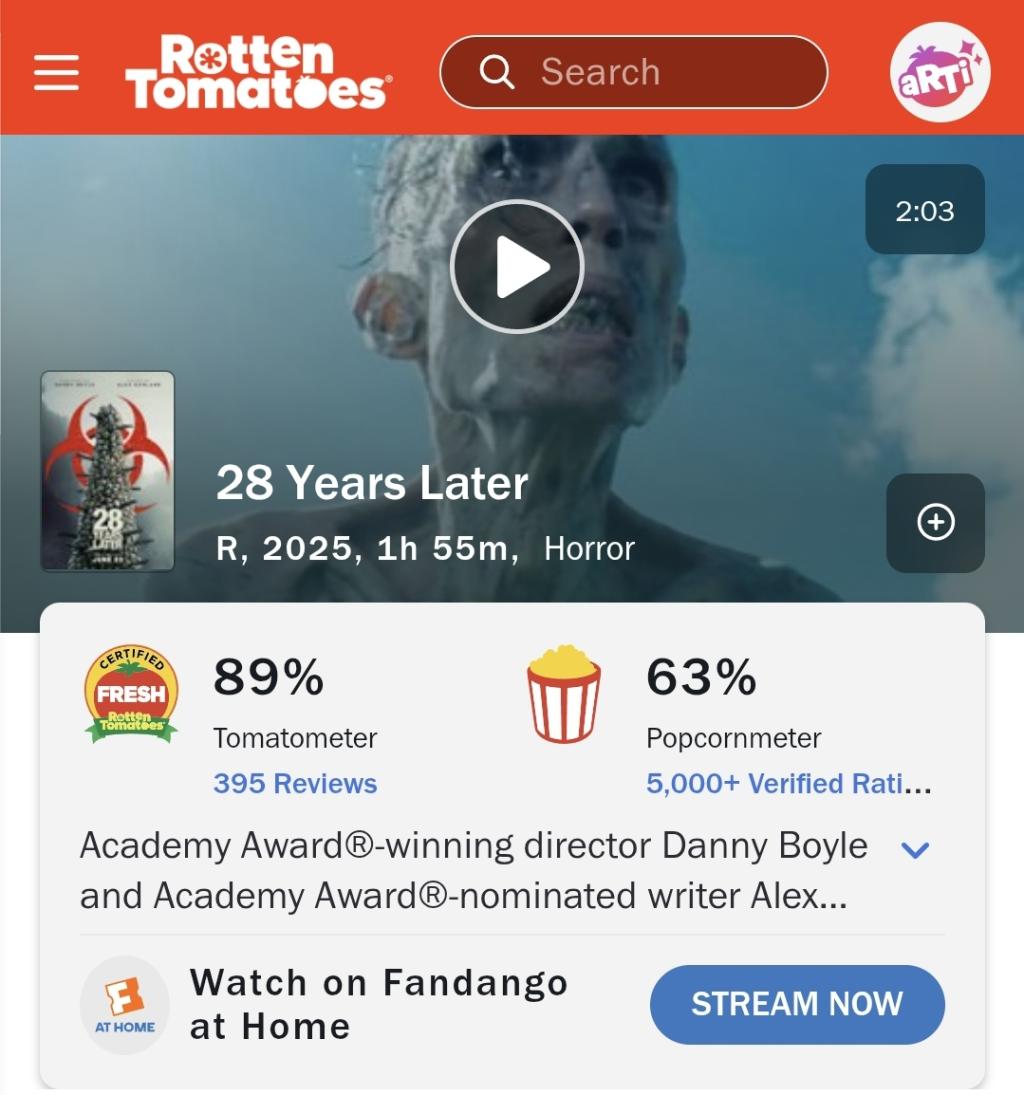1024x1095 pixels.
Task: Click the magnifying glass search icon
Action: 497,72
